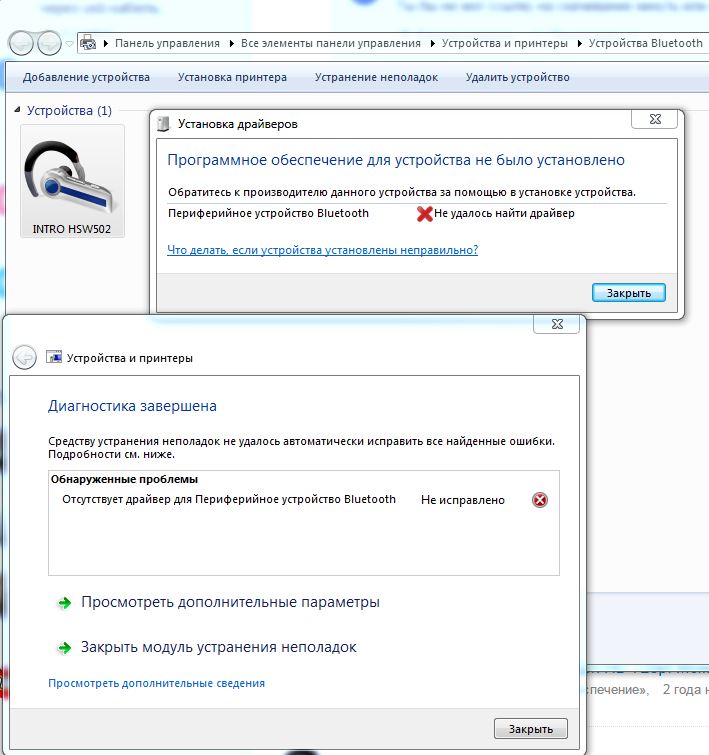Screen dimensions: 709x755
Task: Collapse the Устройства (1) group triangle
Action: point(17,110)
